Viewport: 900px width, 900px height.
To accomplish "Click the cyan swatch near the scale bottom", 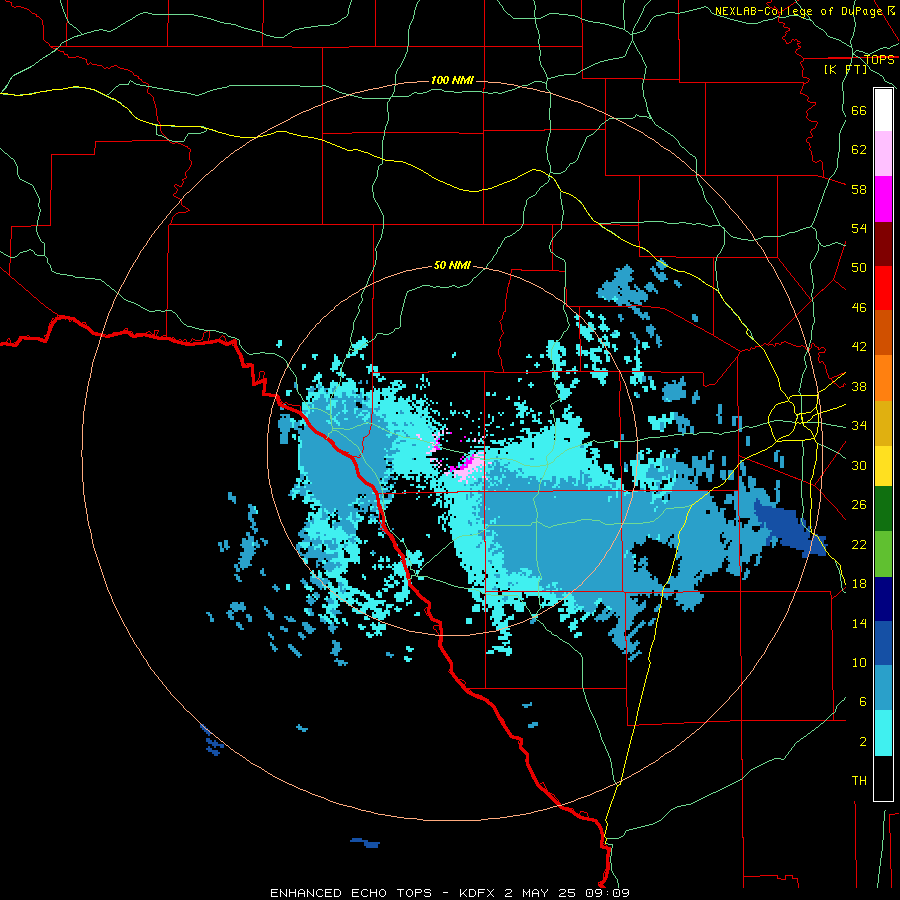I will [883, 734].
